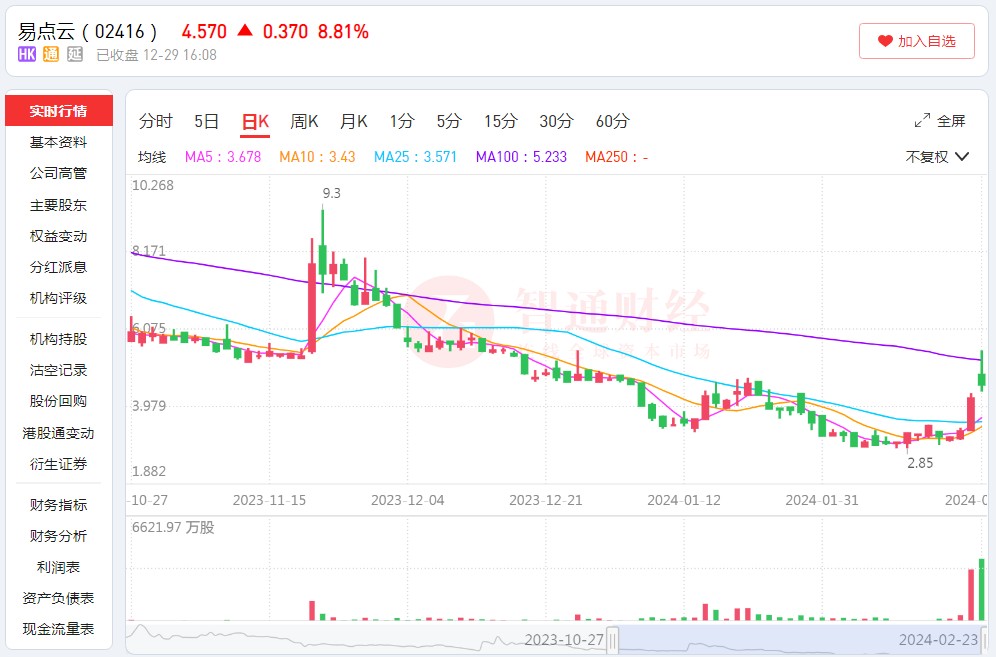Switch to the 周K weekly chart tab
Viewport: 996px width, 657px height.
tap(304, 121)
